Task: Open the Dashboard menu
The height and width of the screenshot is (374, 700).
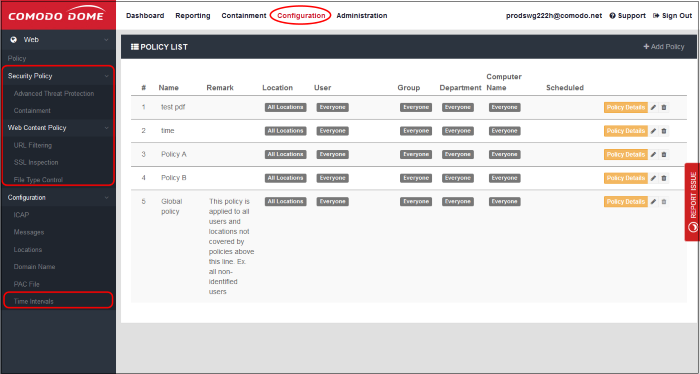Action: pos(145,16)
